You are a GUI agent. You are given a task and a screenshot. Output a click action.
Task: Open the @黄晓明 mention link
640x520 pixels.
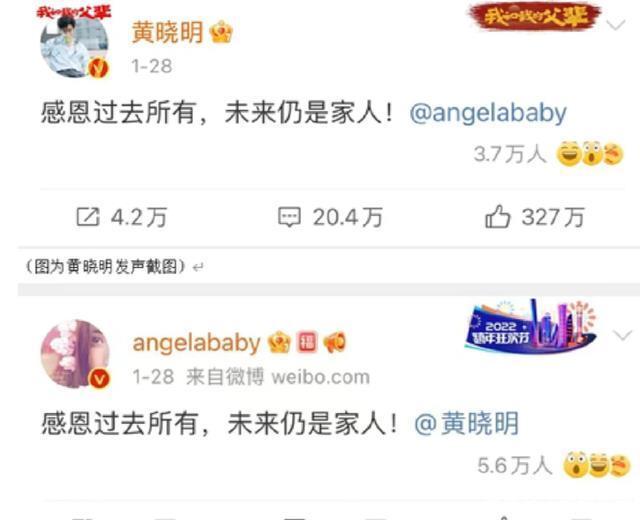click(467, 423)
